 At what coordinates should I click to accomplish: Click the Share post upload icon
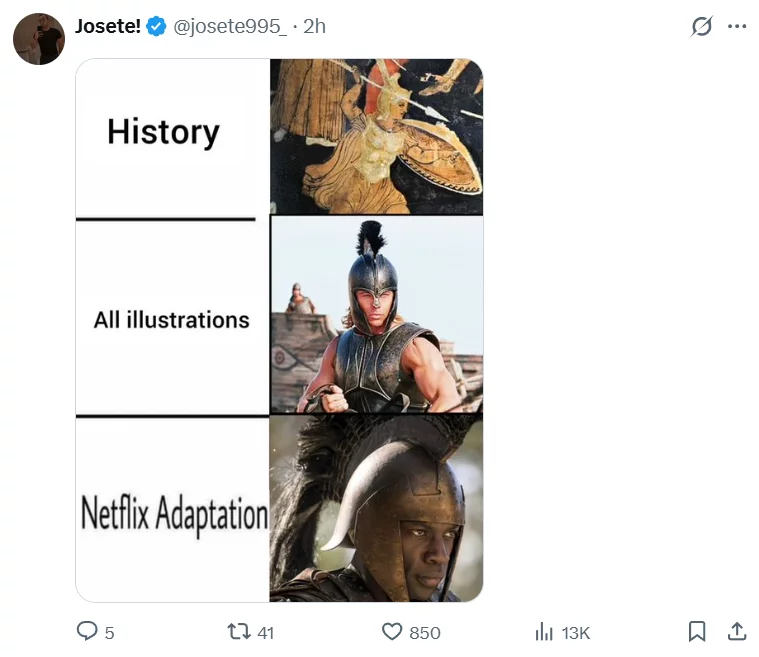[736, 631]
